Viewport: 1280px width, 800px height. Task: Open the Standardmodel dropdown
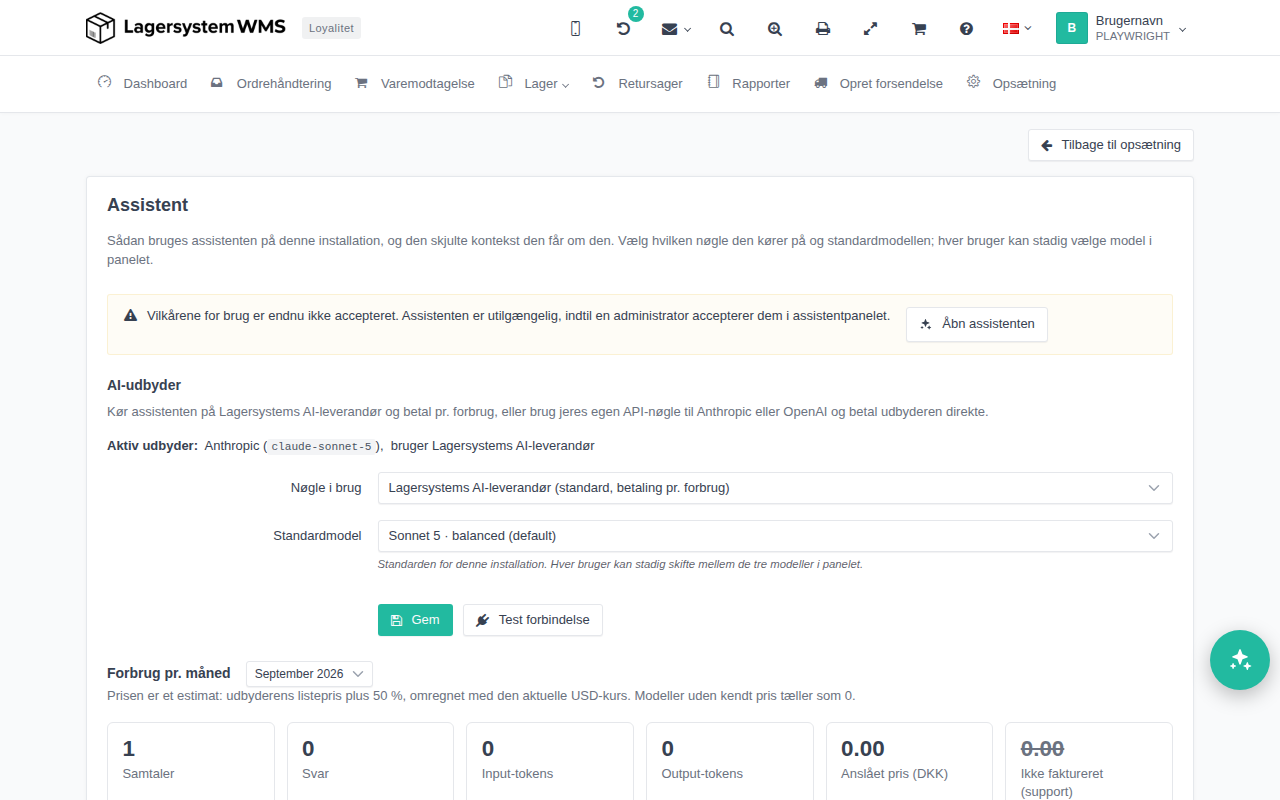point(775,536)
